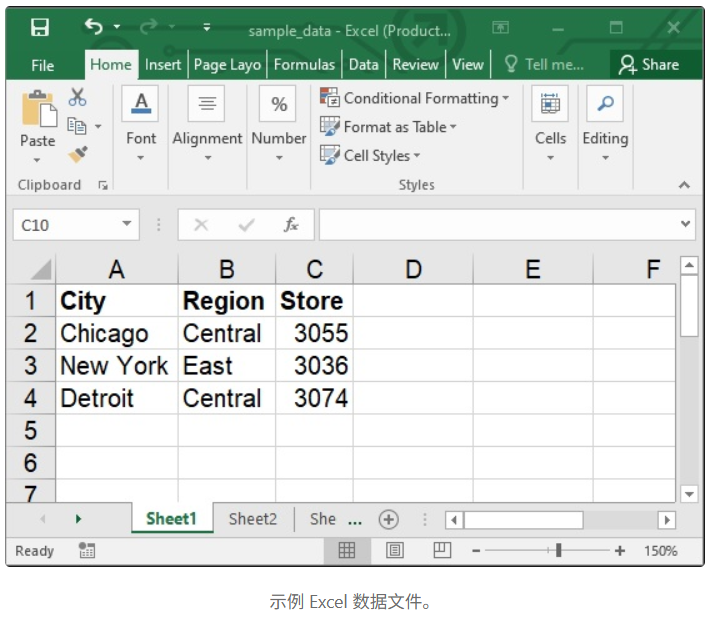This screenshot has width=711, height=619.
Task: Switch to the Insert tab
Action: click(x=163, y=64)
